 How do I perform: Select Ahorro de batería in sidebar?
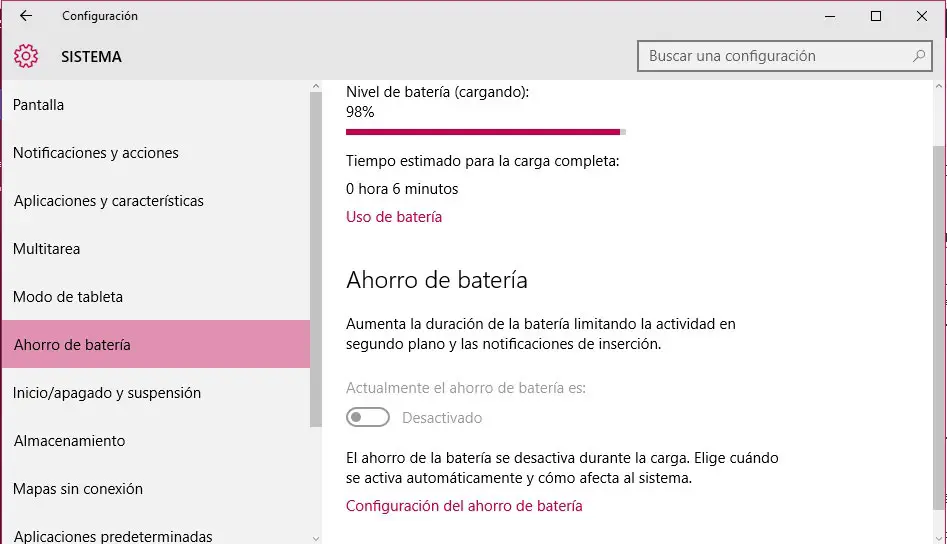tap(72, 345)
